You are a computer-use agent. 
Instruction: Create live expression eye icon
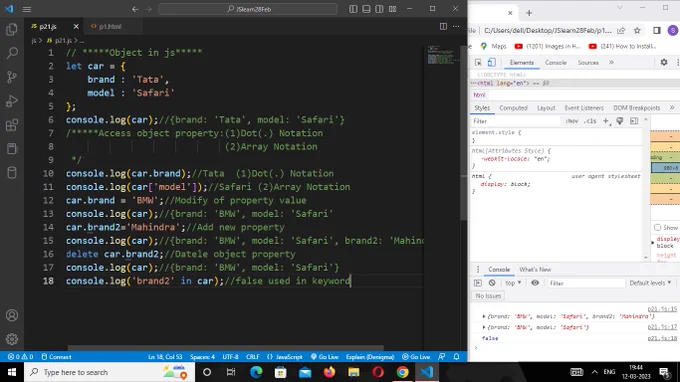pos(535,283)
